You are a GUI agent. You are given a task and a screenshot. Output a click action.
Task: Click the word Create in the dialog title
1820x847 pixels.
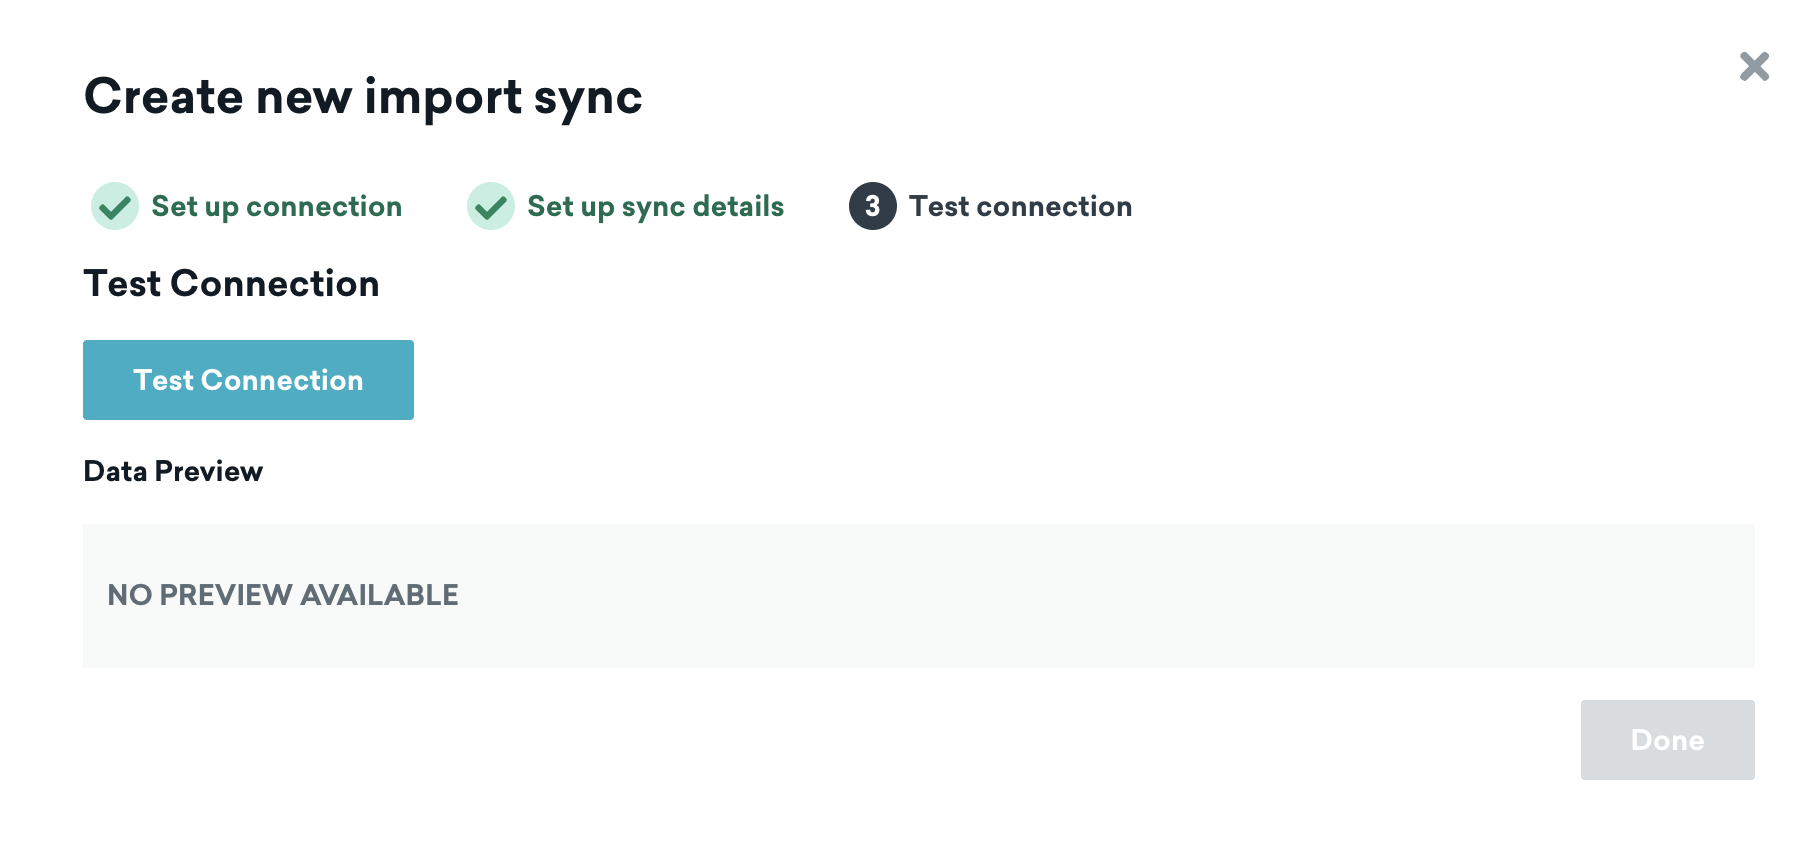pyautogui.click(x=164, y=97)
